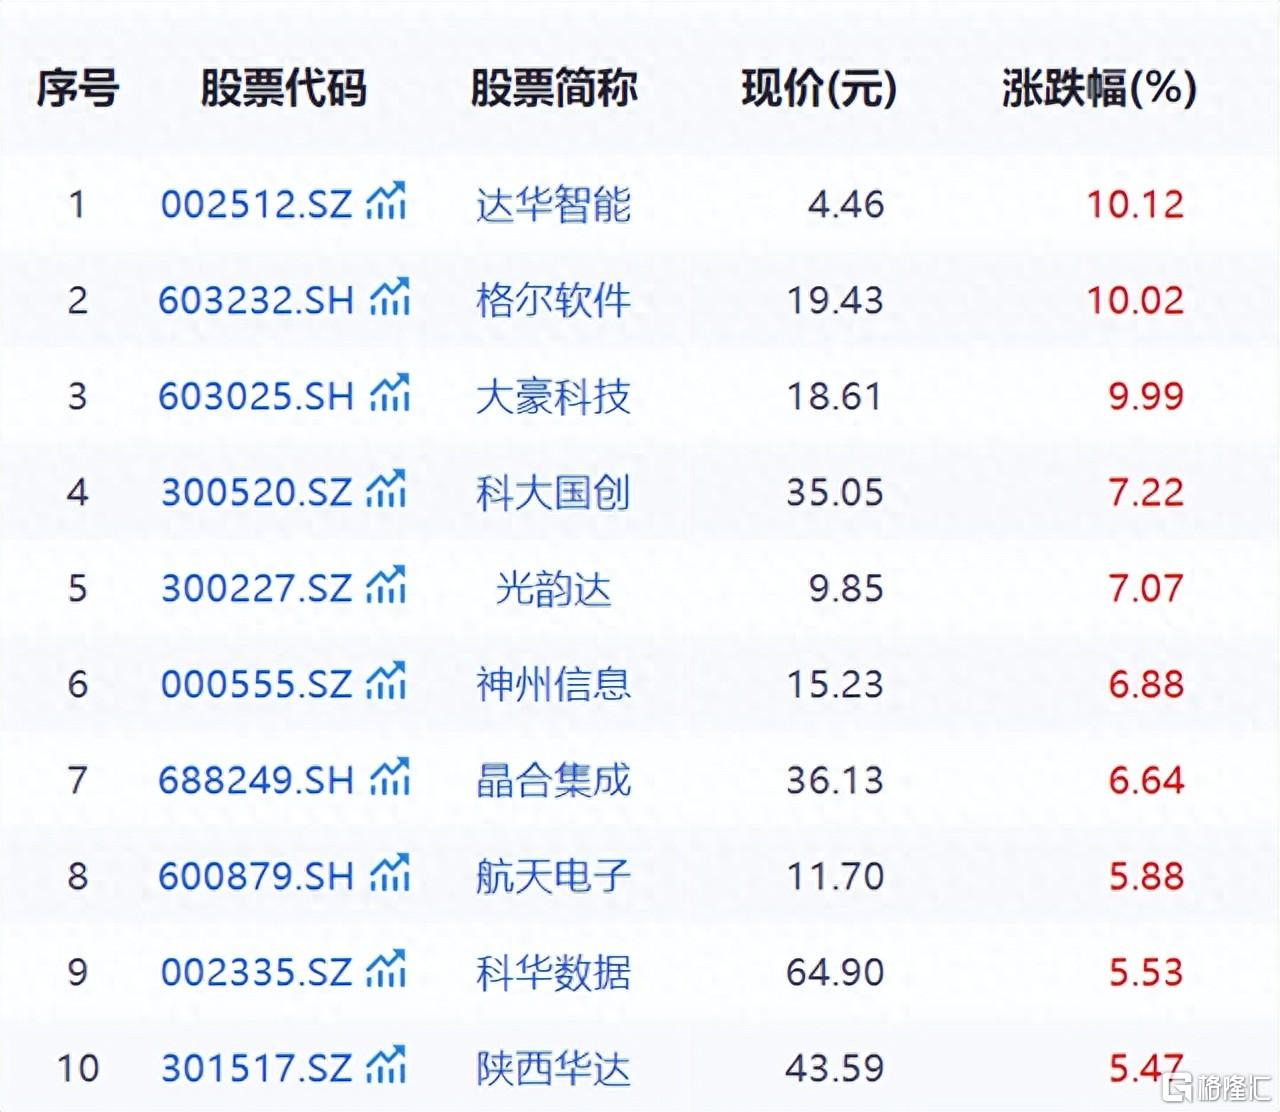Open chart icon beside 603232.SH
This screenshot has width=1280, height=1112.
pyautogui.click(x=390, y=298)
